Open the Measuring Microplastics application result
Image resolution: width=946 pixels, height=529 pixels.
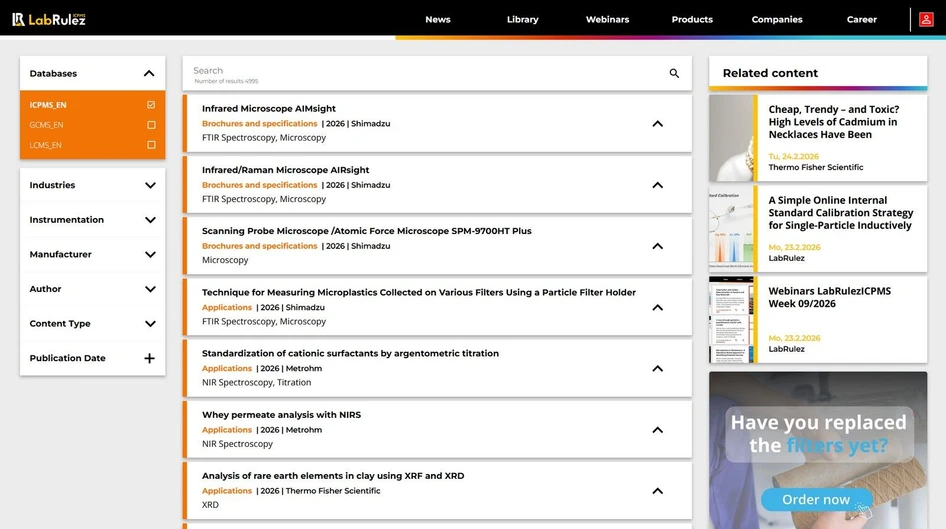(419, 293)
